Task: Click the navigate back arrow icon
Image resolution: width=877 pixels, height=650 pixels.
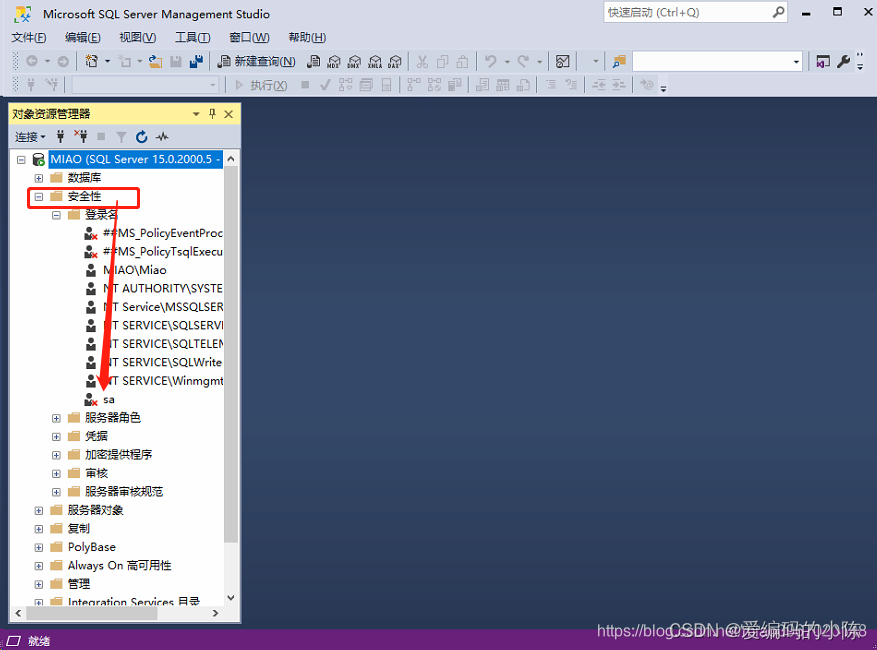Action: [32, 61]
